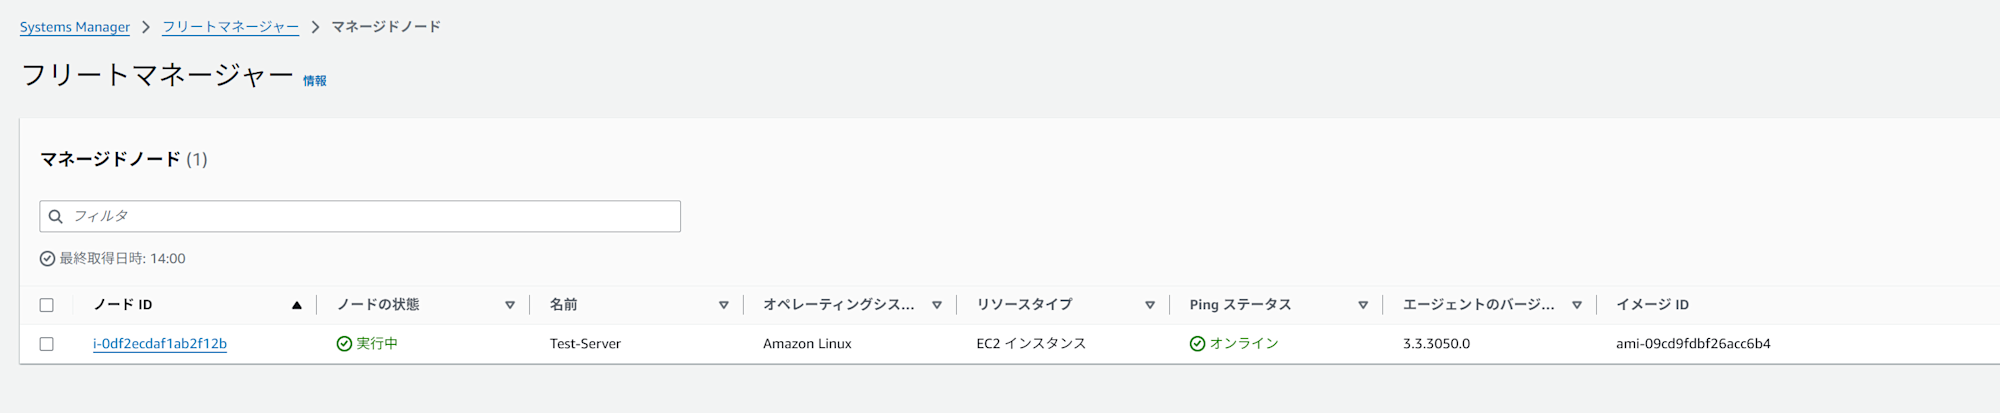Open the エージェントのバージョン column dropdown
The height and width of the screenshot is (413, 2000).
[x=1577, y=305]
